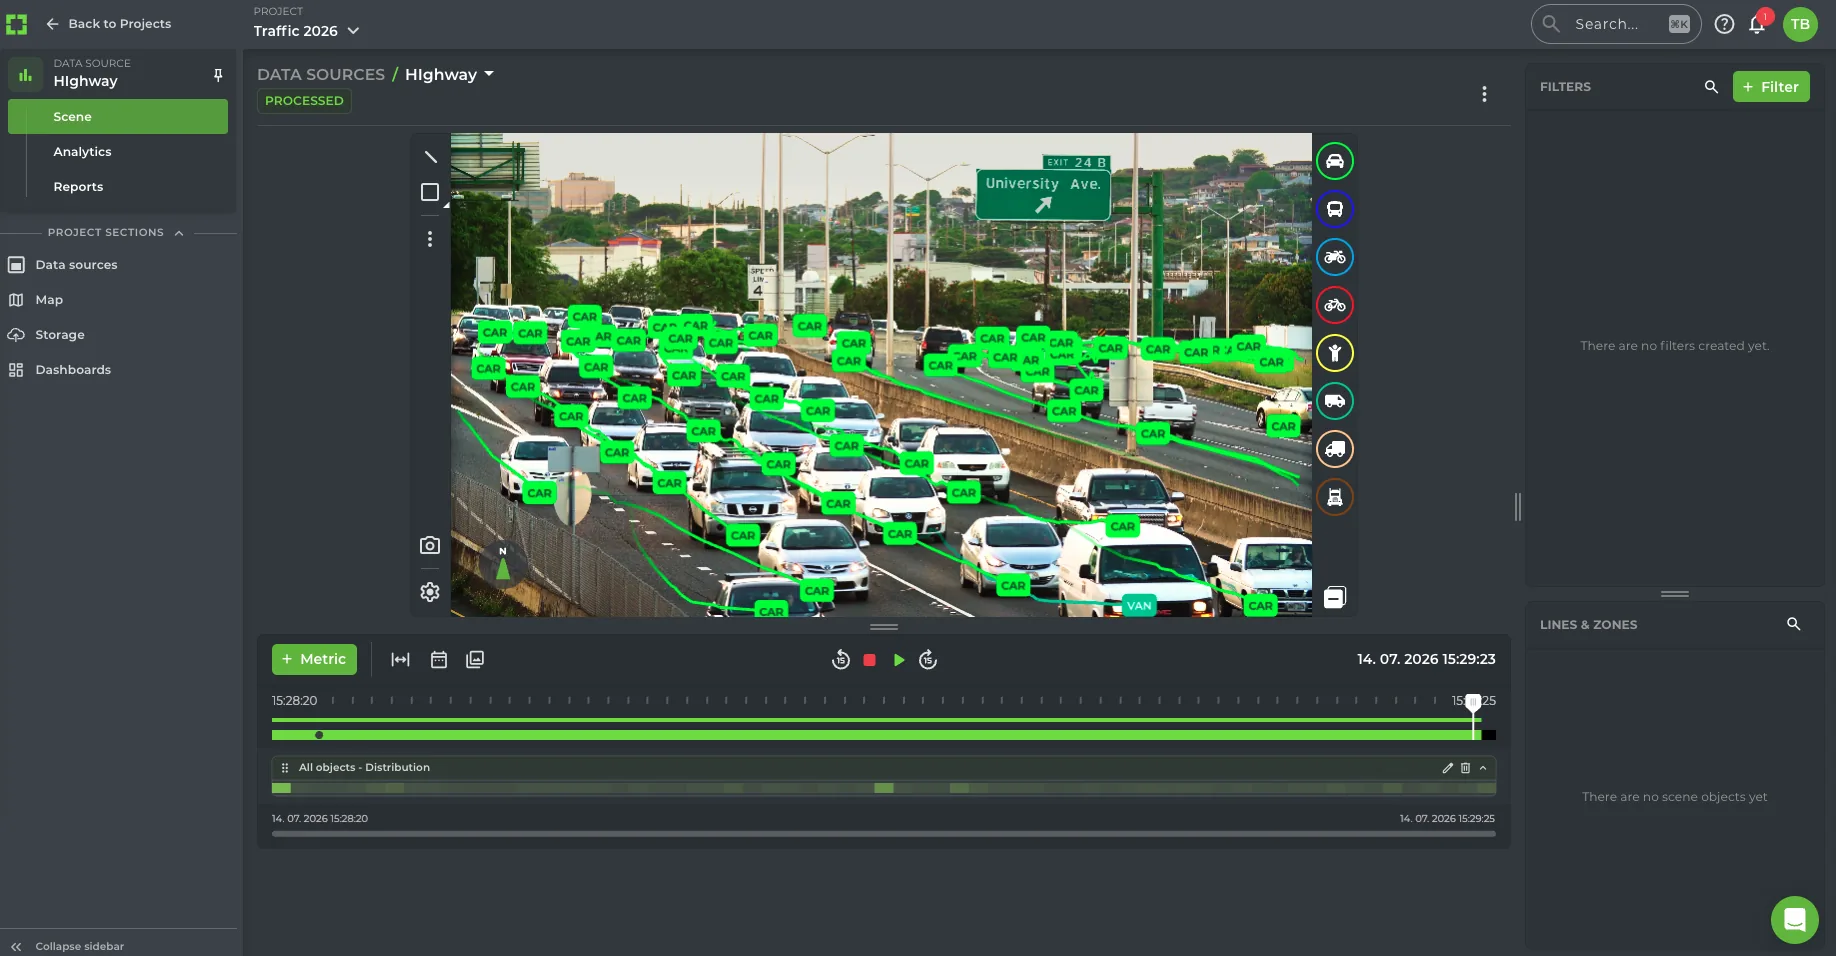Delete the All objects Distribution metric
This screenshot has height=956, width=1836.
pyautogui.click(x=1465, y=768)
